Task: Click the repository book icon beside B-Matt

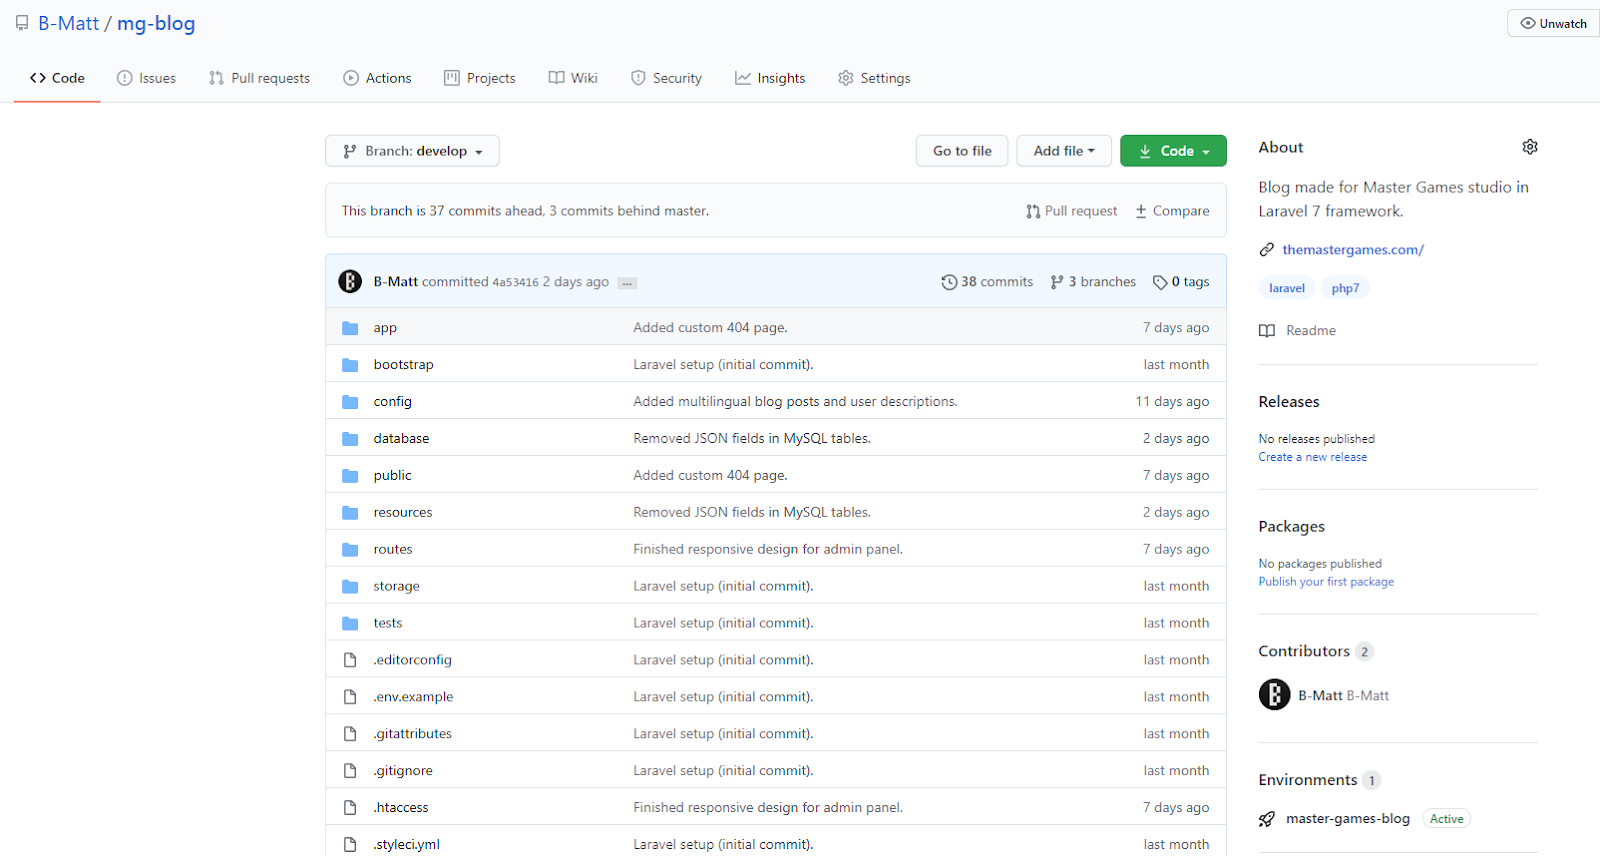Action: pos(22,23)
